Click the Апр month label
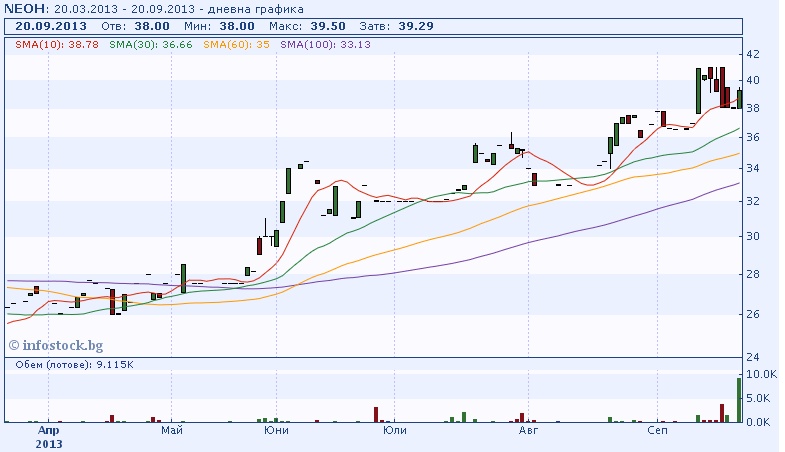The width and height of the screenshot is (785, 452). tap(49, 430)
